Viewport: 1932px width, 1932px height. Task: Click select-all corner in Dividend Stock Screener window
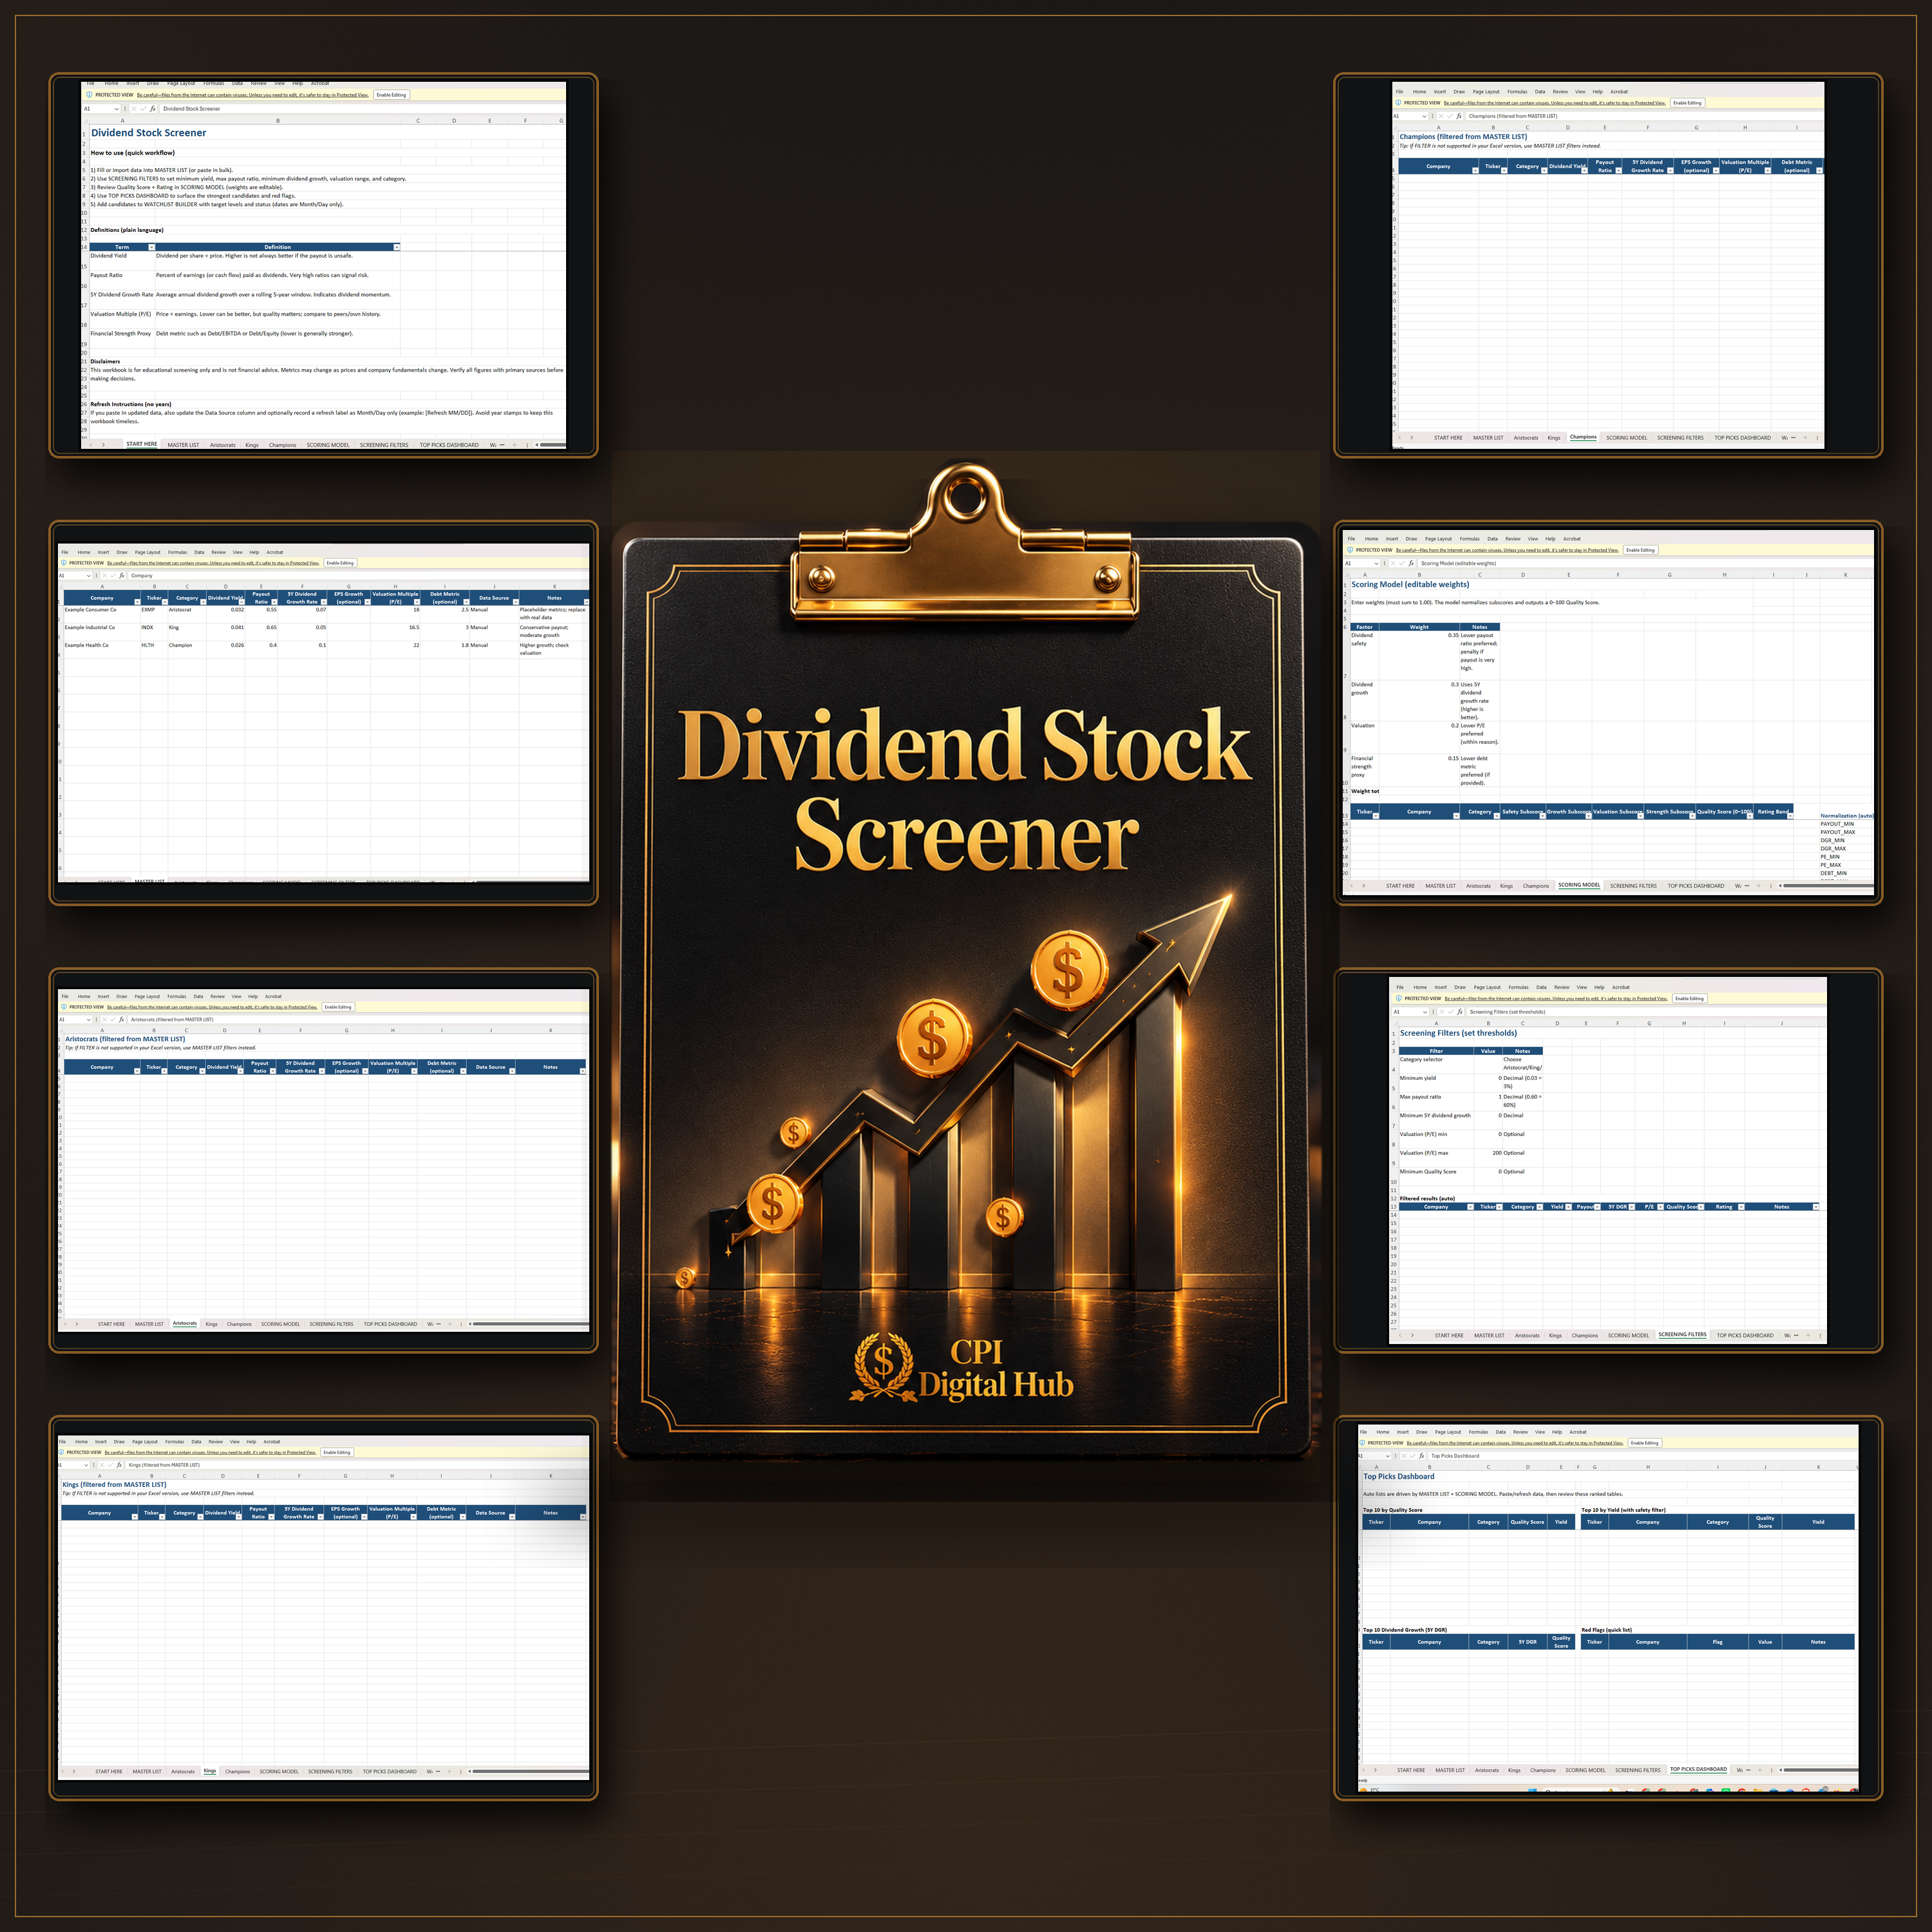(85, 121)
